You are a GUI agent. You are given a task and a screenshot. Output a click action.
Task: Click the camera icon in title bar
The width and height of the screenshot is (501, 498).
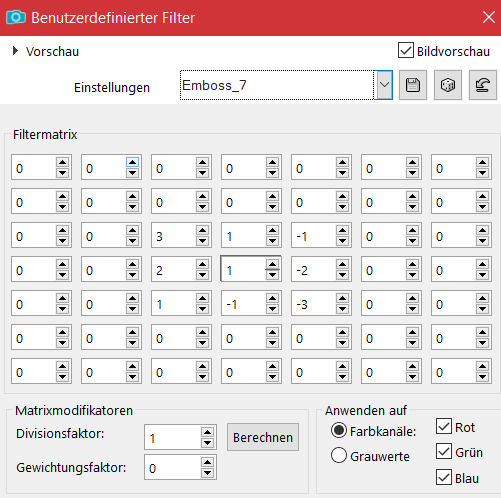(16, 17)
